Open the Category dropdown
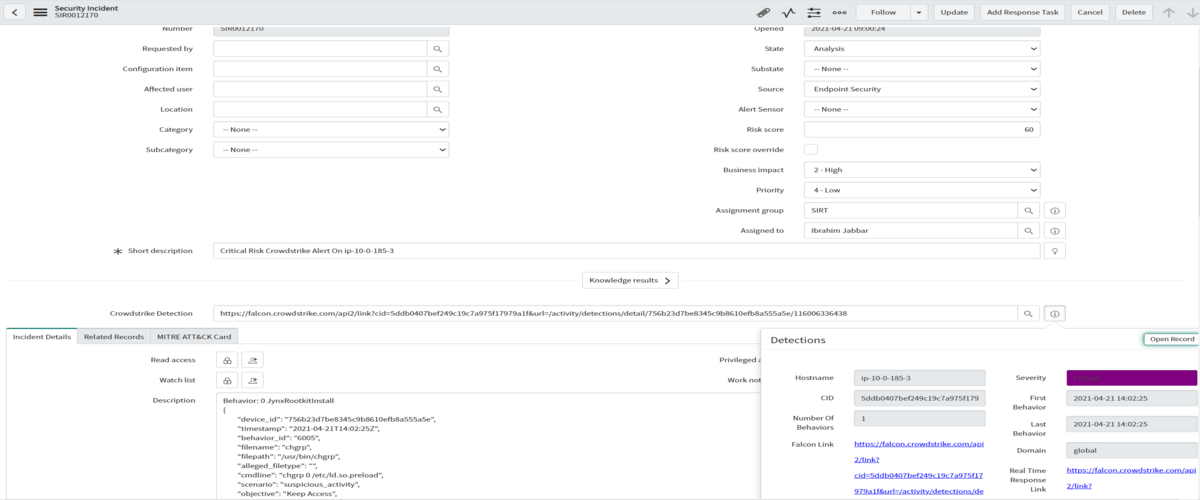1200x500 pixels. point(330,130)
